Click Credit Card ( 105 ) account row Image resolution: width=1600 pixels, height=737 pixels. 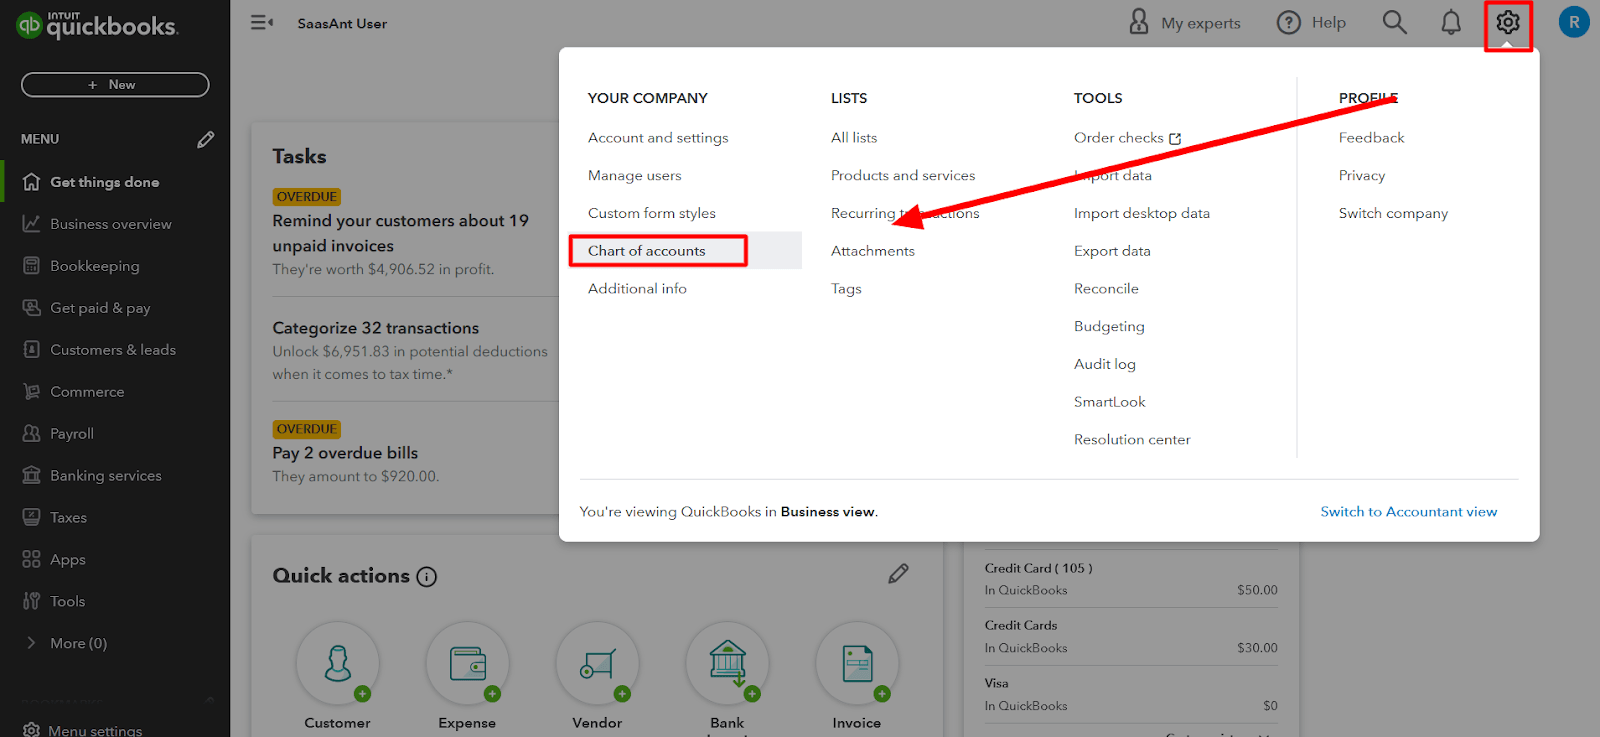[x=1131, y=579]
